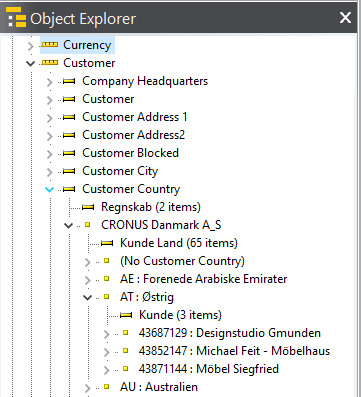Screen dimensions: 361x397
Task: Select AE : Forenede Arabiske Emirater
Action: pyautogui.click(x=204, y=279)
